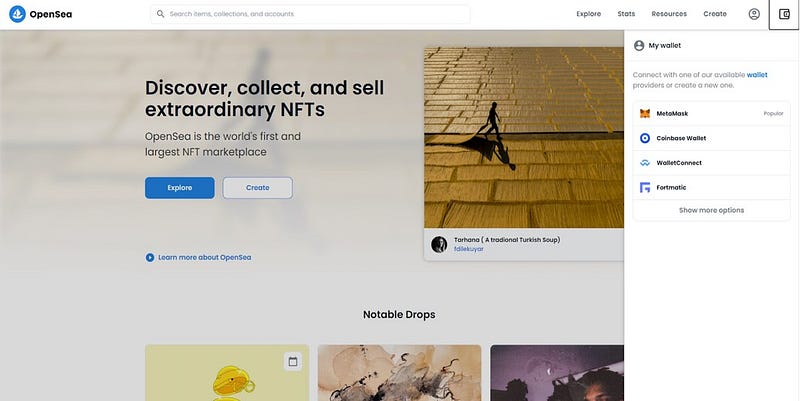Open the featured Tarhana NFT image
The width and height of the screenshot is (800, 401).
tap(523, 138)
